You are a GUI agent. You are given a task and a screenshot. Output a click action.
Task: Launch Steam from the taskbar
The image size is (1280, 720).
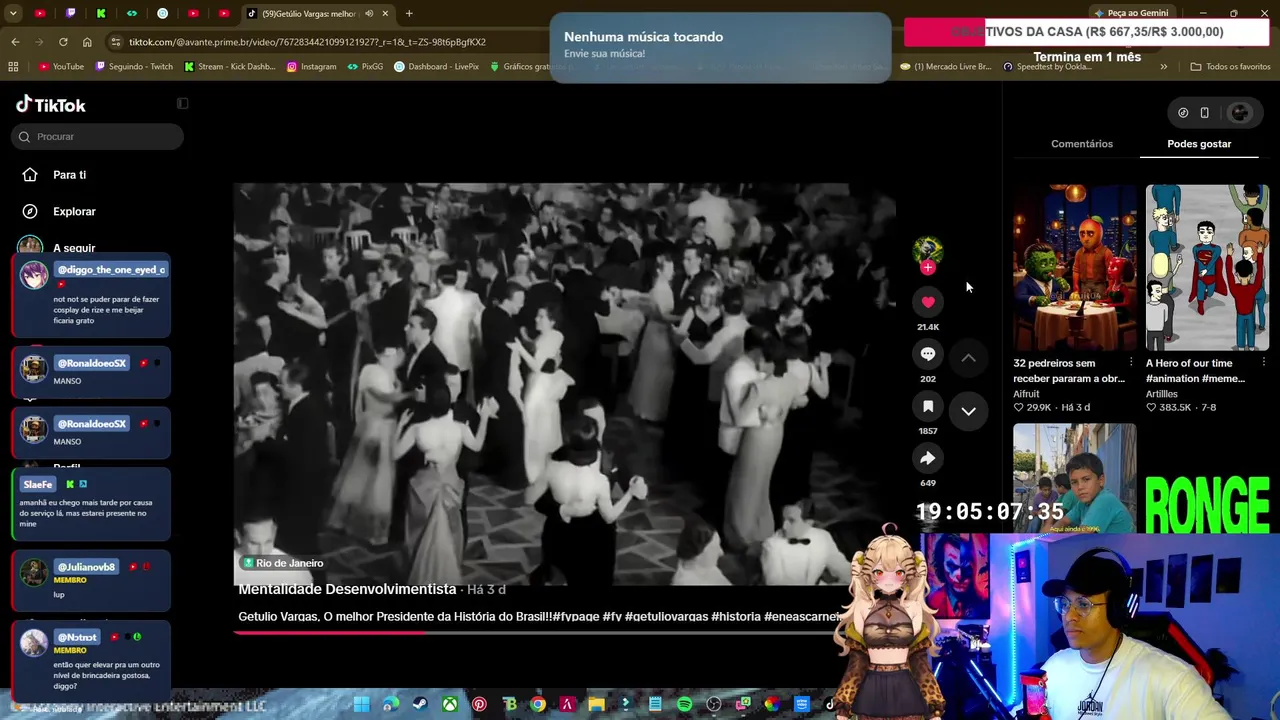[x=420, y=704]
